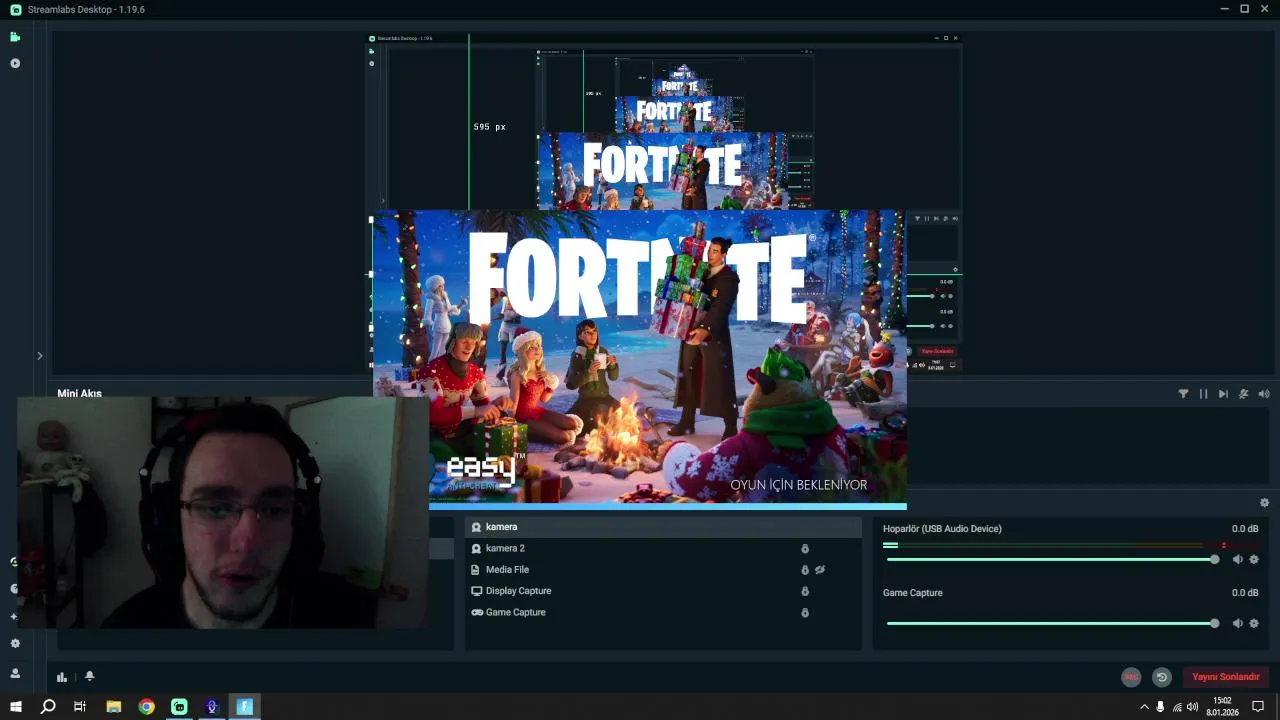Toggle the replay buffer button
Viewport: 1280px width, 720px height.
[1161, 677]
